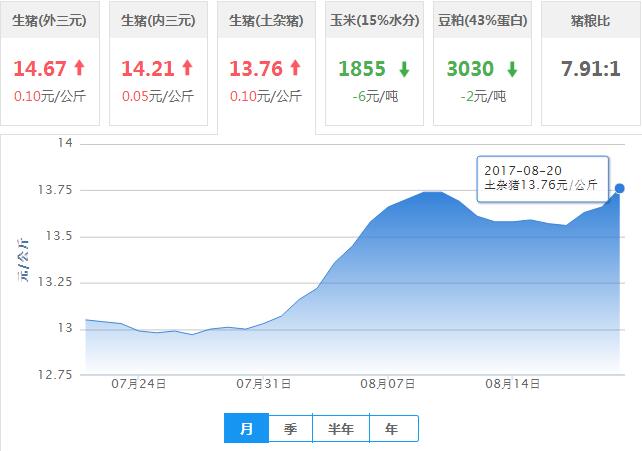
Task: Open the 生猪(外三元) price tab
Action: coord(50,63)
